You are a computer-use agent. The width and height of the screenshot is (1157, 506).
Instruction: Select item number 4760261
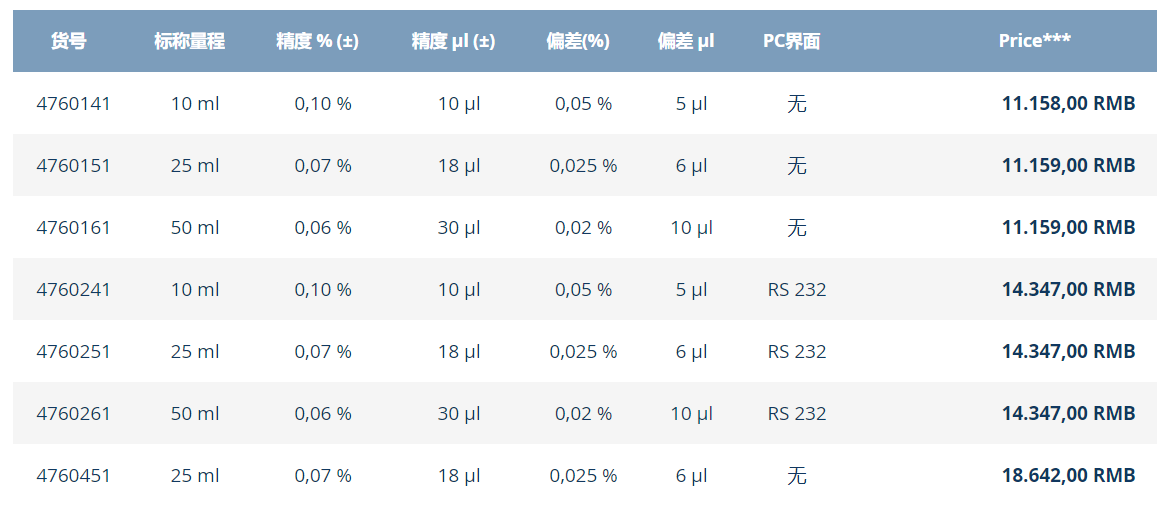click(x=73, y=414)
